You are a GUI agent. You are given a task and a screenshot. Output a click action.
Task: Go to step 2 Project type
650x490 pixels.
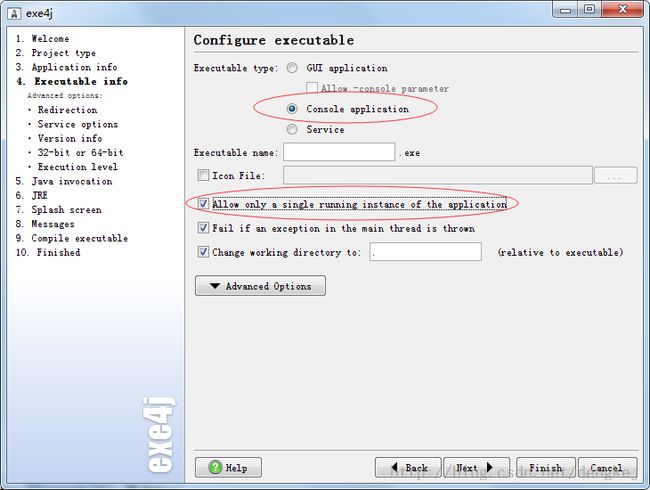pyautogui.click(x=56, y=53)
